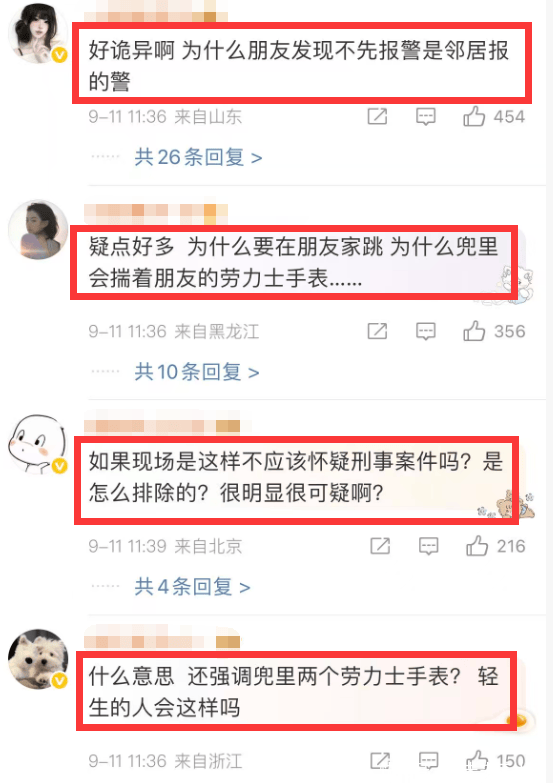Reply to the comment from 山东
553x783 pixels.
point(426,117)
